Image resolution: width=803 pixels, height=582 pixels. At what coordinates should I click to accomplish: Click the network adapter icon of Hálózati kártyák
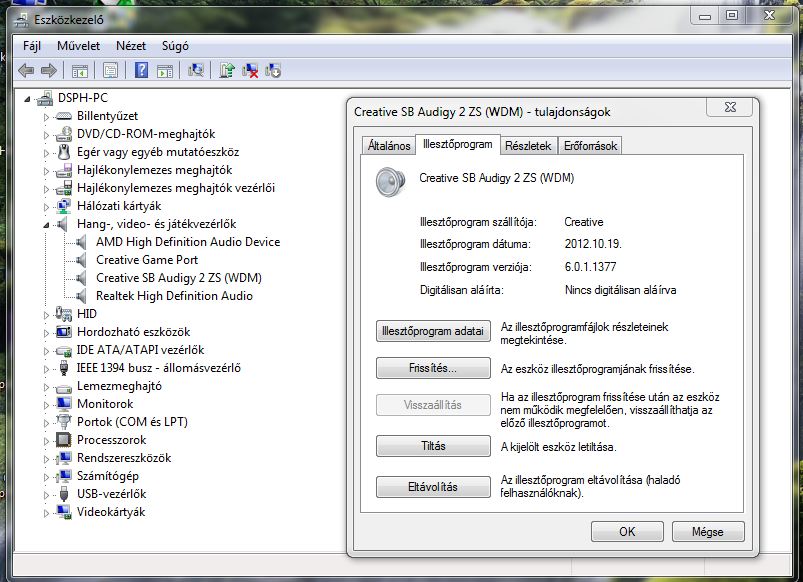[x=64, y=206]
